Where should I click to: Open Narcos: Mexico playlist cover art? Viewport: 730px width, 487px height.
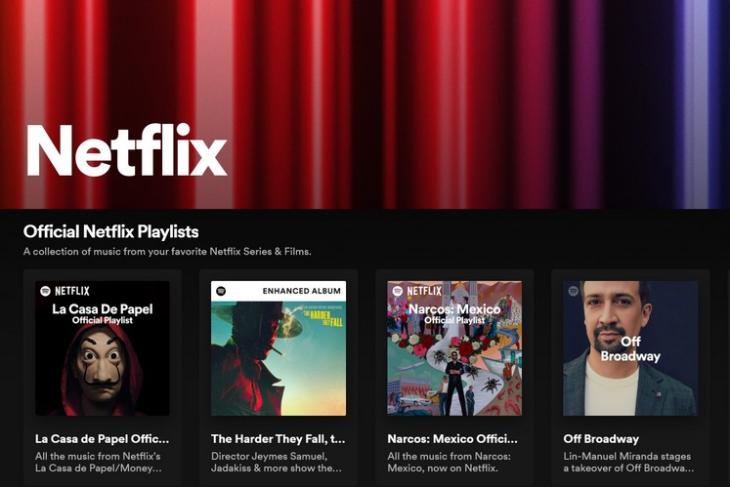454,348
